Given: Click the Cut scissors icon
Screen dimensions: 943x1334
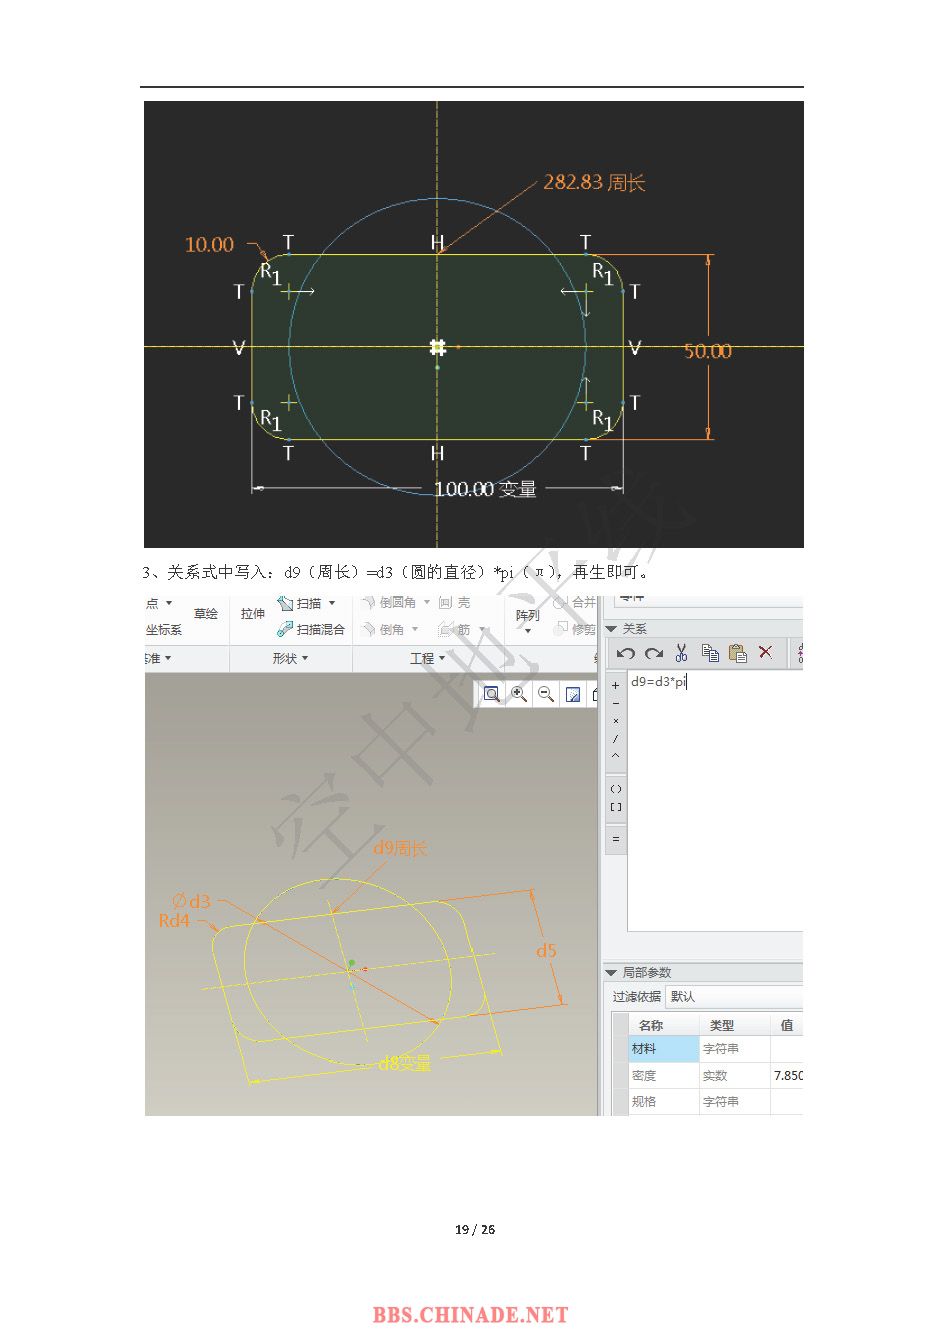Looking at the screenshot, I should click(681, 653).
